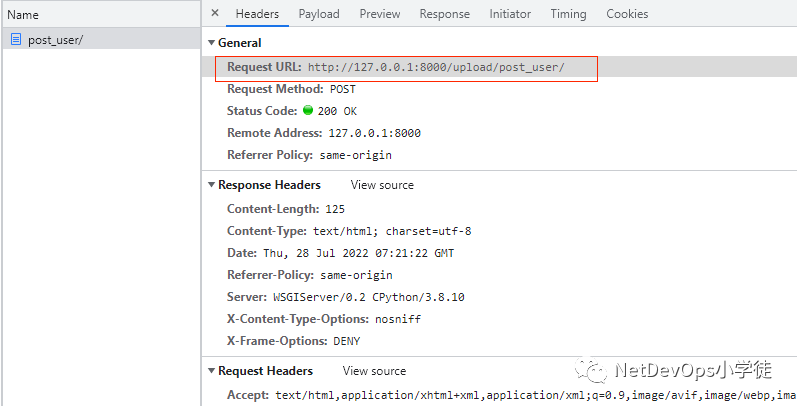The width and height of the screenshot is (797, 406).
Task: Select the Headers tab
Action: pyautogui.click(x=257, y=14)
